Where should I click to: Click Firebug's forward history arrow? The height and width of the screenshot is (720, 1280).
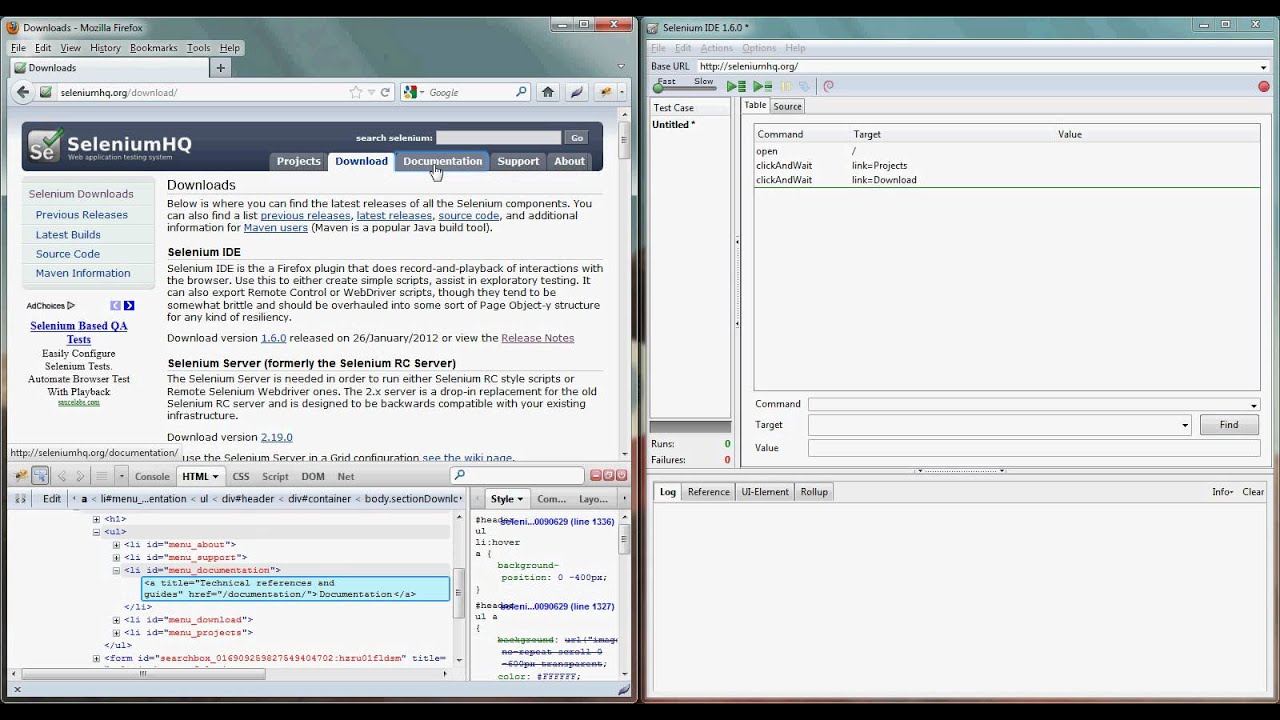[80, 476]
